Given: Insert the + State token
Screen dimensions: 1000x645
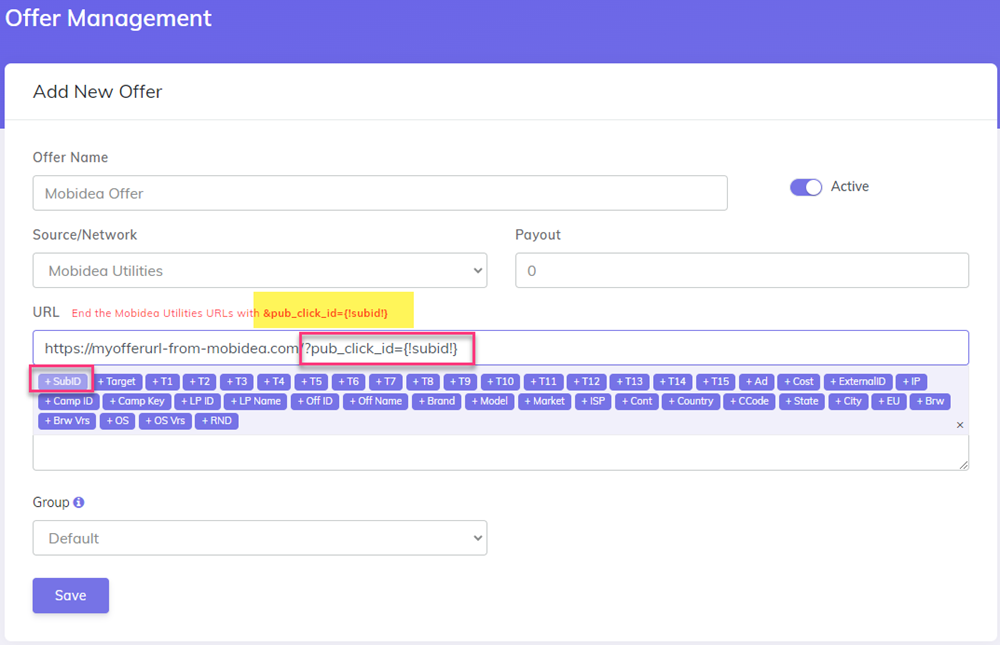Looking at the screenshot, I should click(802, 401).
